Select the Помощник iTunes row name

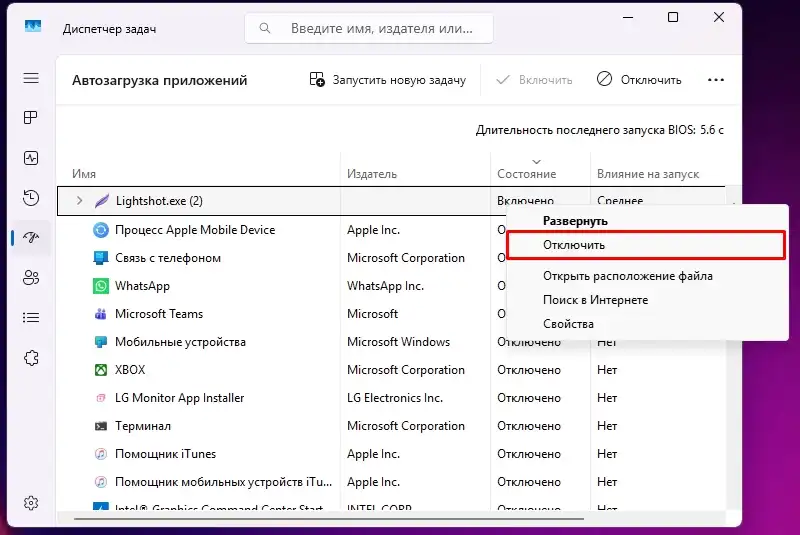[165, 454]
